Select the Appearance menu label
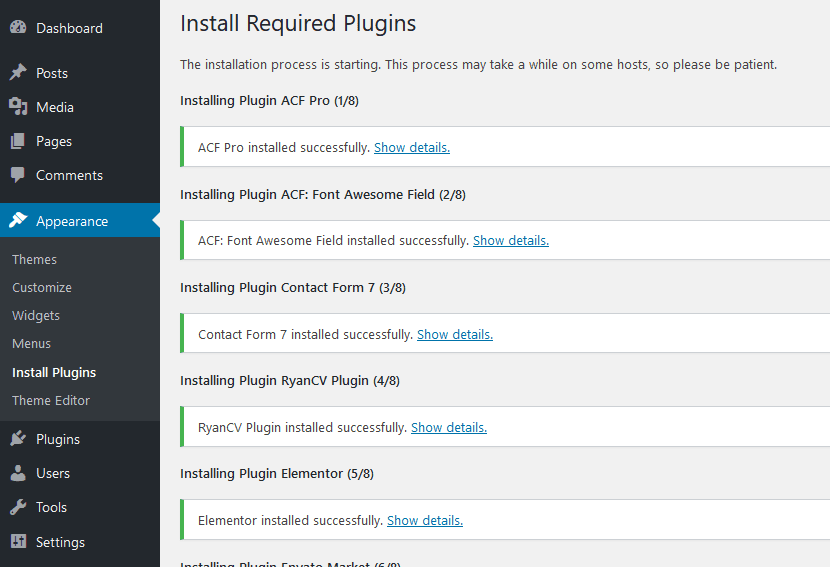Screen dimensions: 830x567 [72, 221]
